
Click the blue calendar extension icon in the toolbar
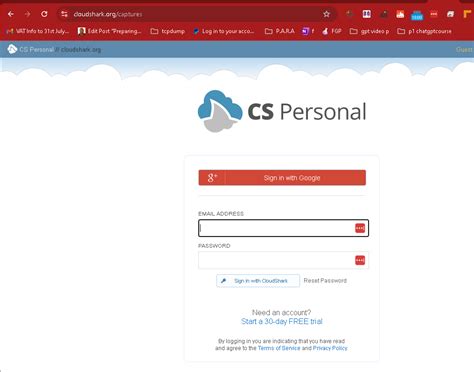(417, 15)
